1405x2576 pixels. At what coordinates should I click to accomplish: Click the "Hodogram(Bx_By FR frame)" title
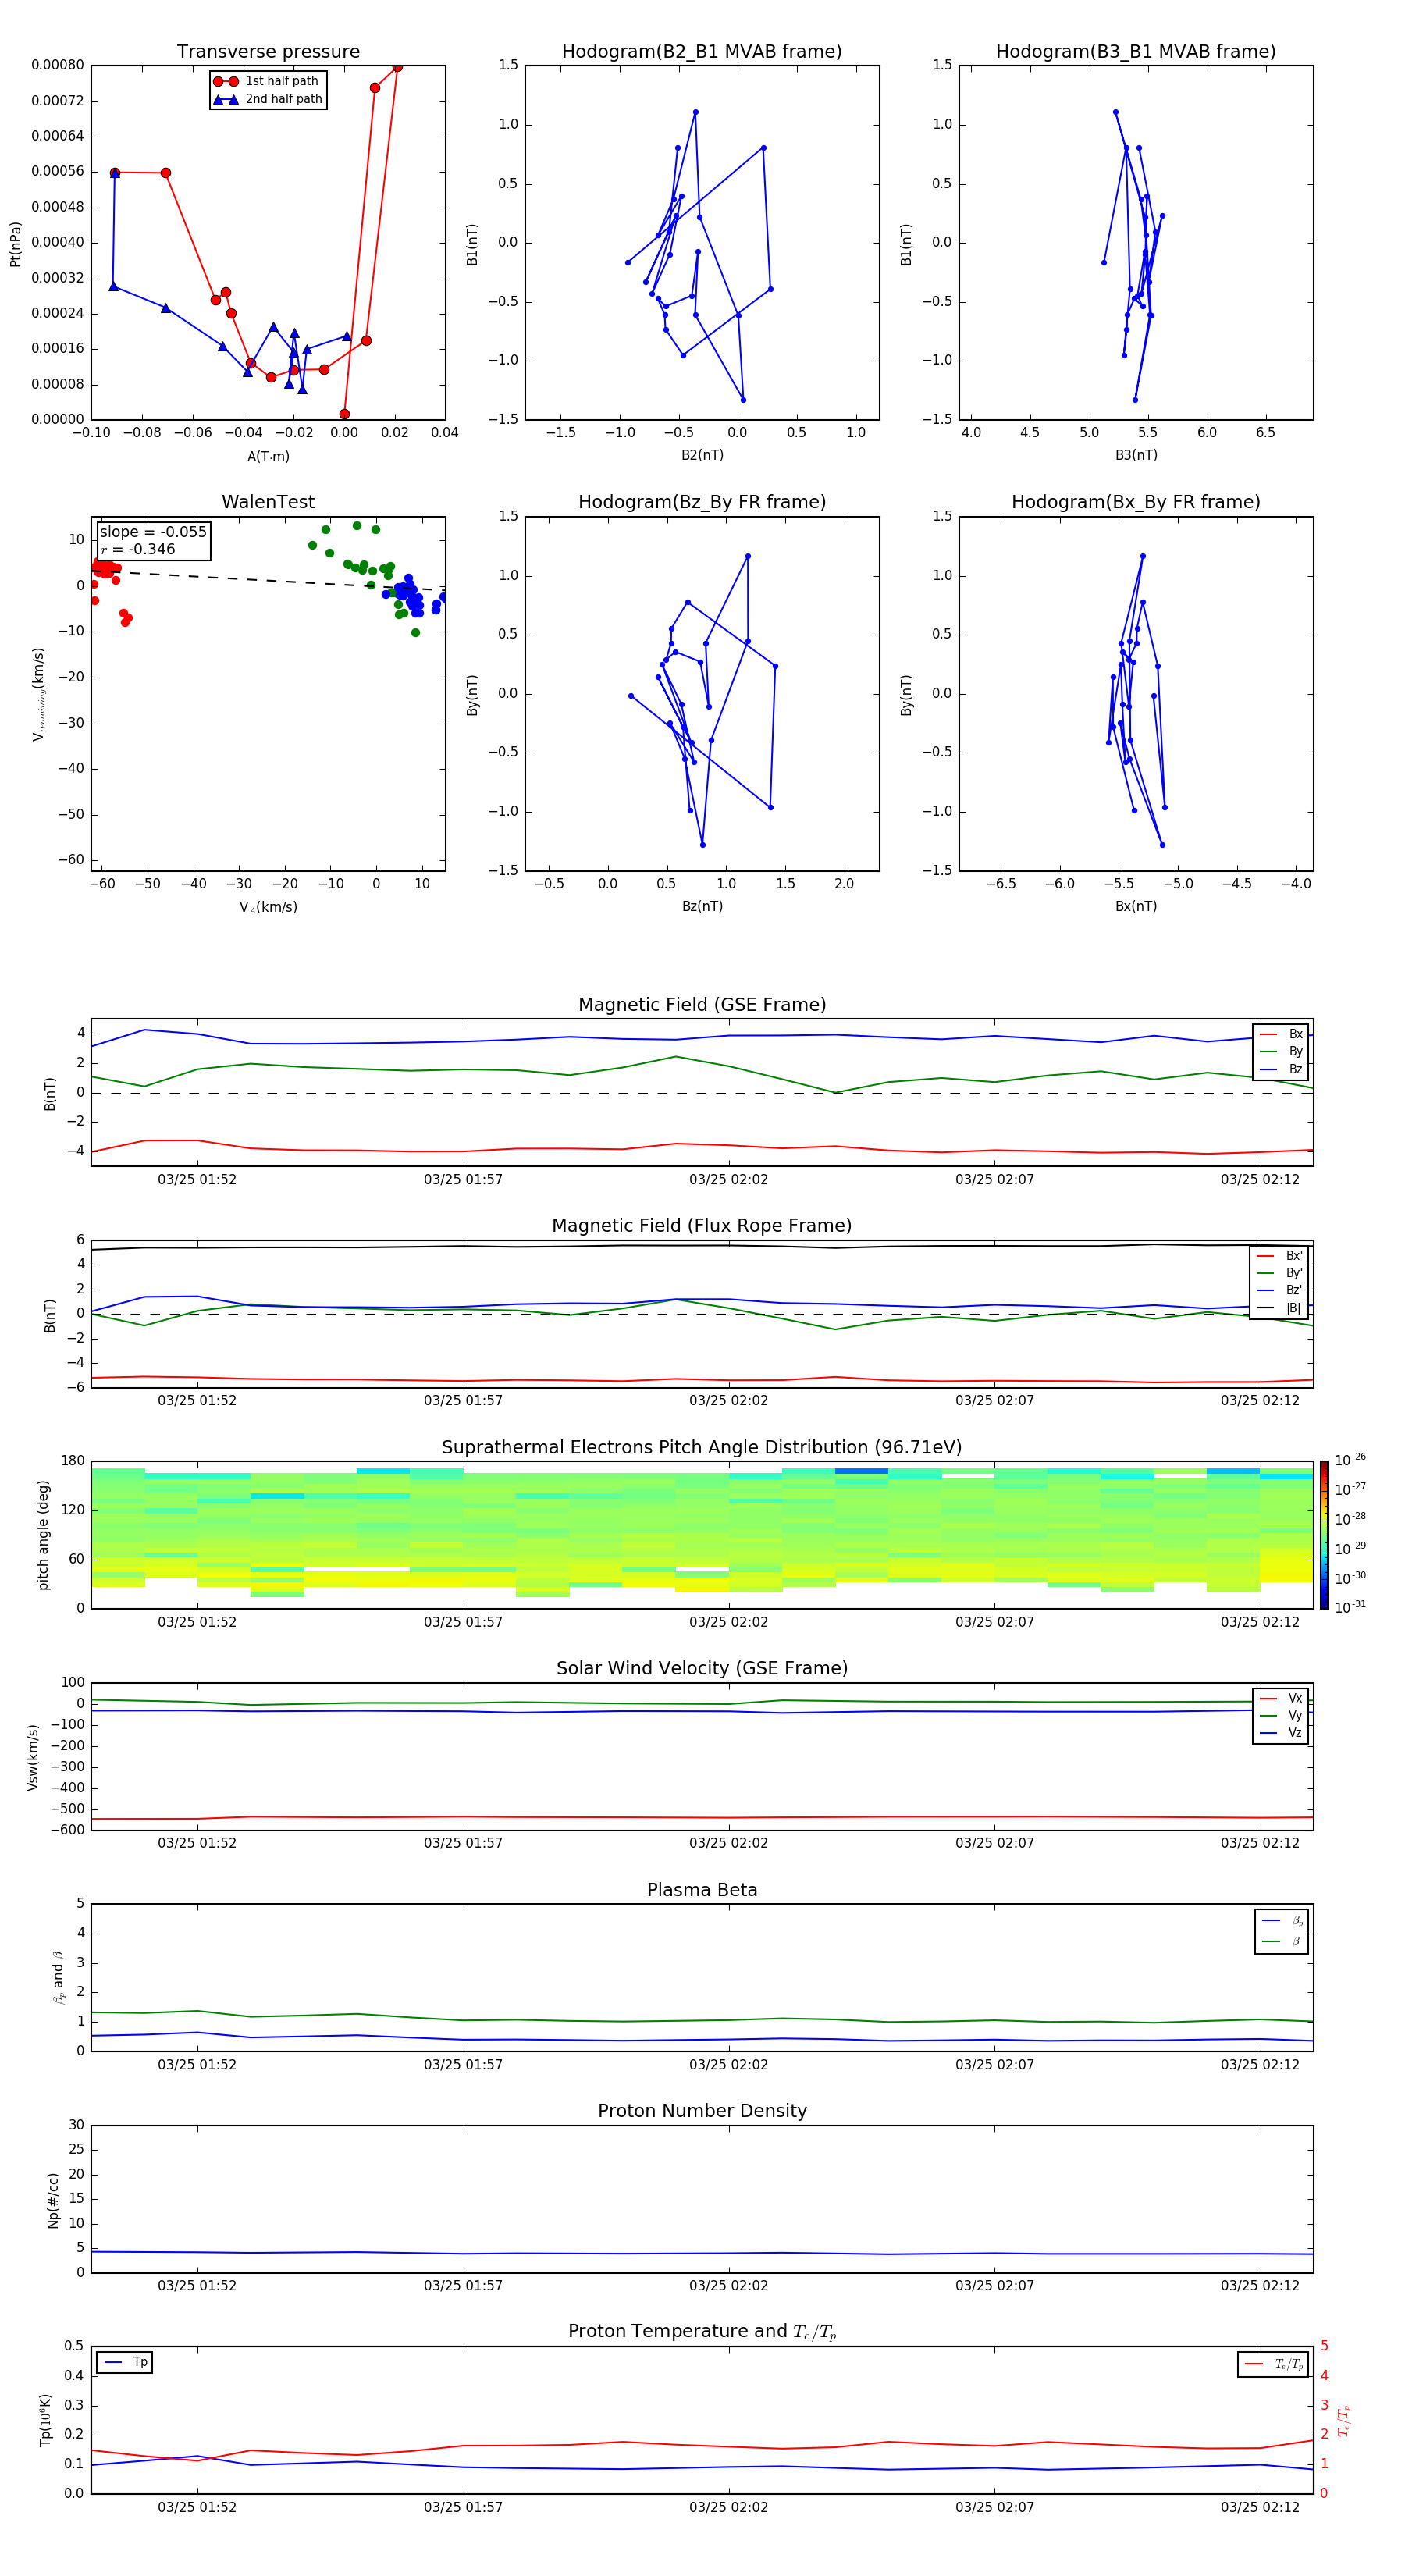(x=1136, y=502)
